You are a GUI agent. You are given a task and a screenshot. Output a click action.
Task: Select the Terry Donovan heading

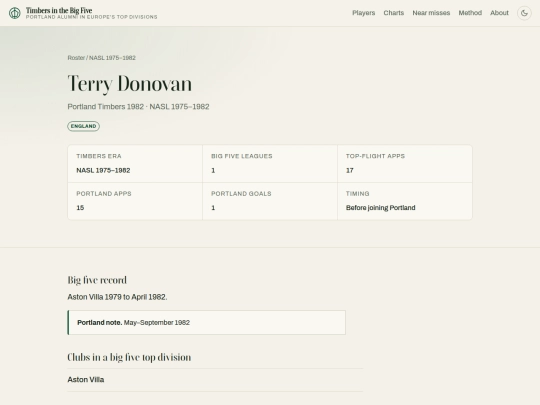point(130,83)
